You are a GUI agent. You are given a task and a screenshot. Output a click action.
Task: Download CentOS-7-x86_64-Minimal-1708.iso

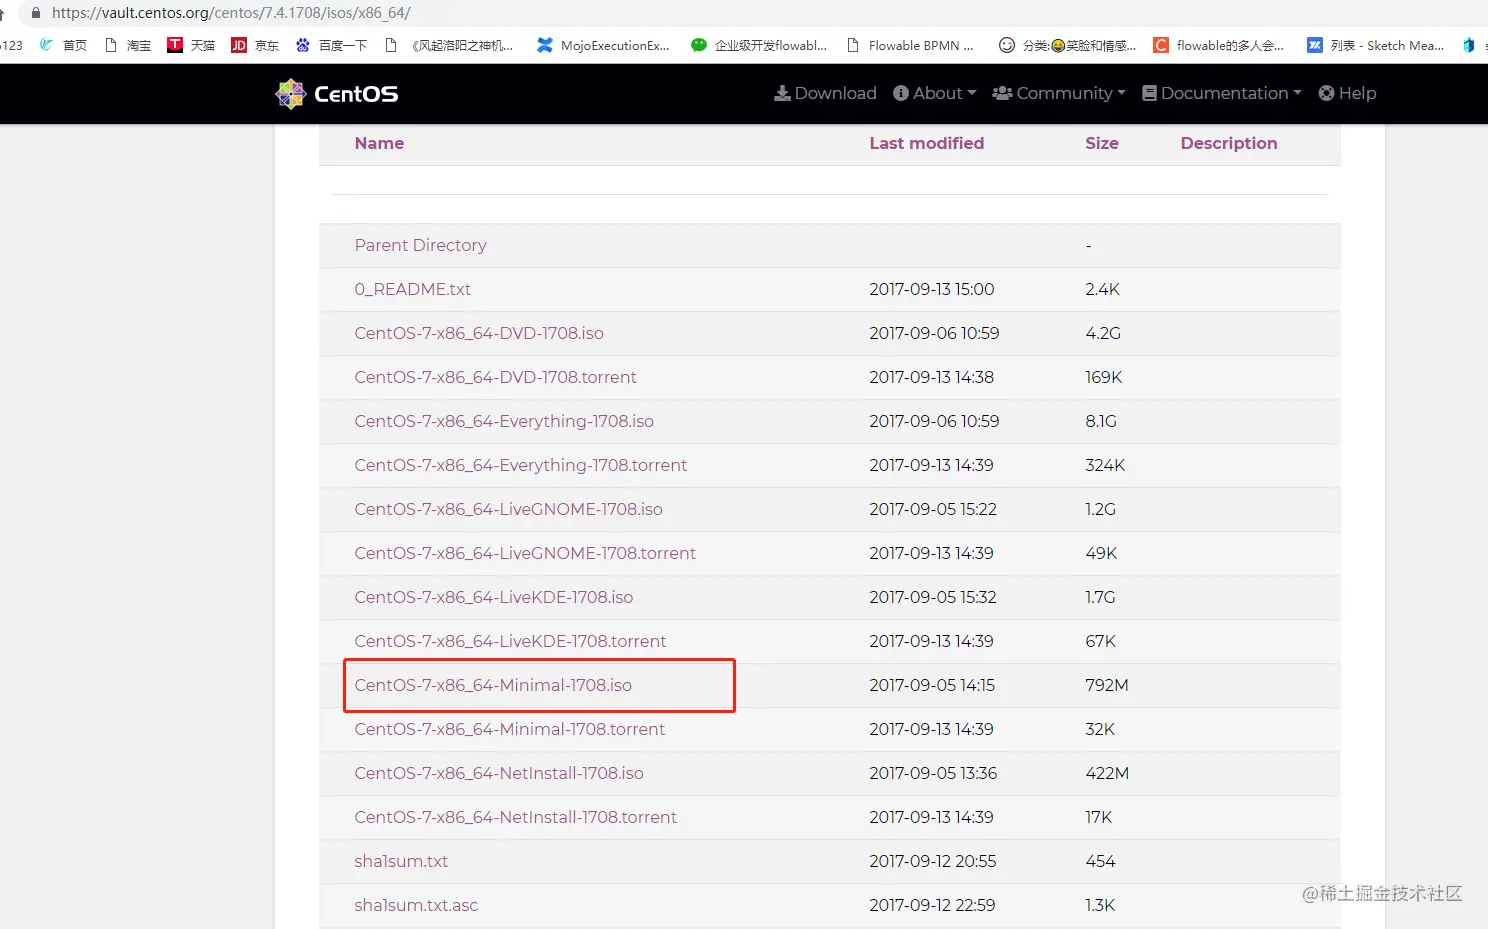[x=493, y=685]
